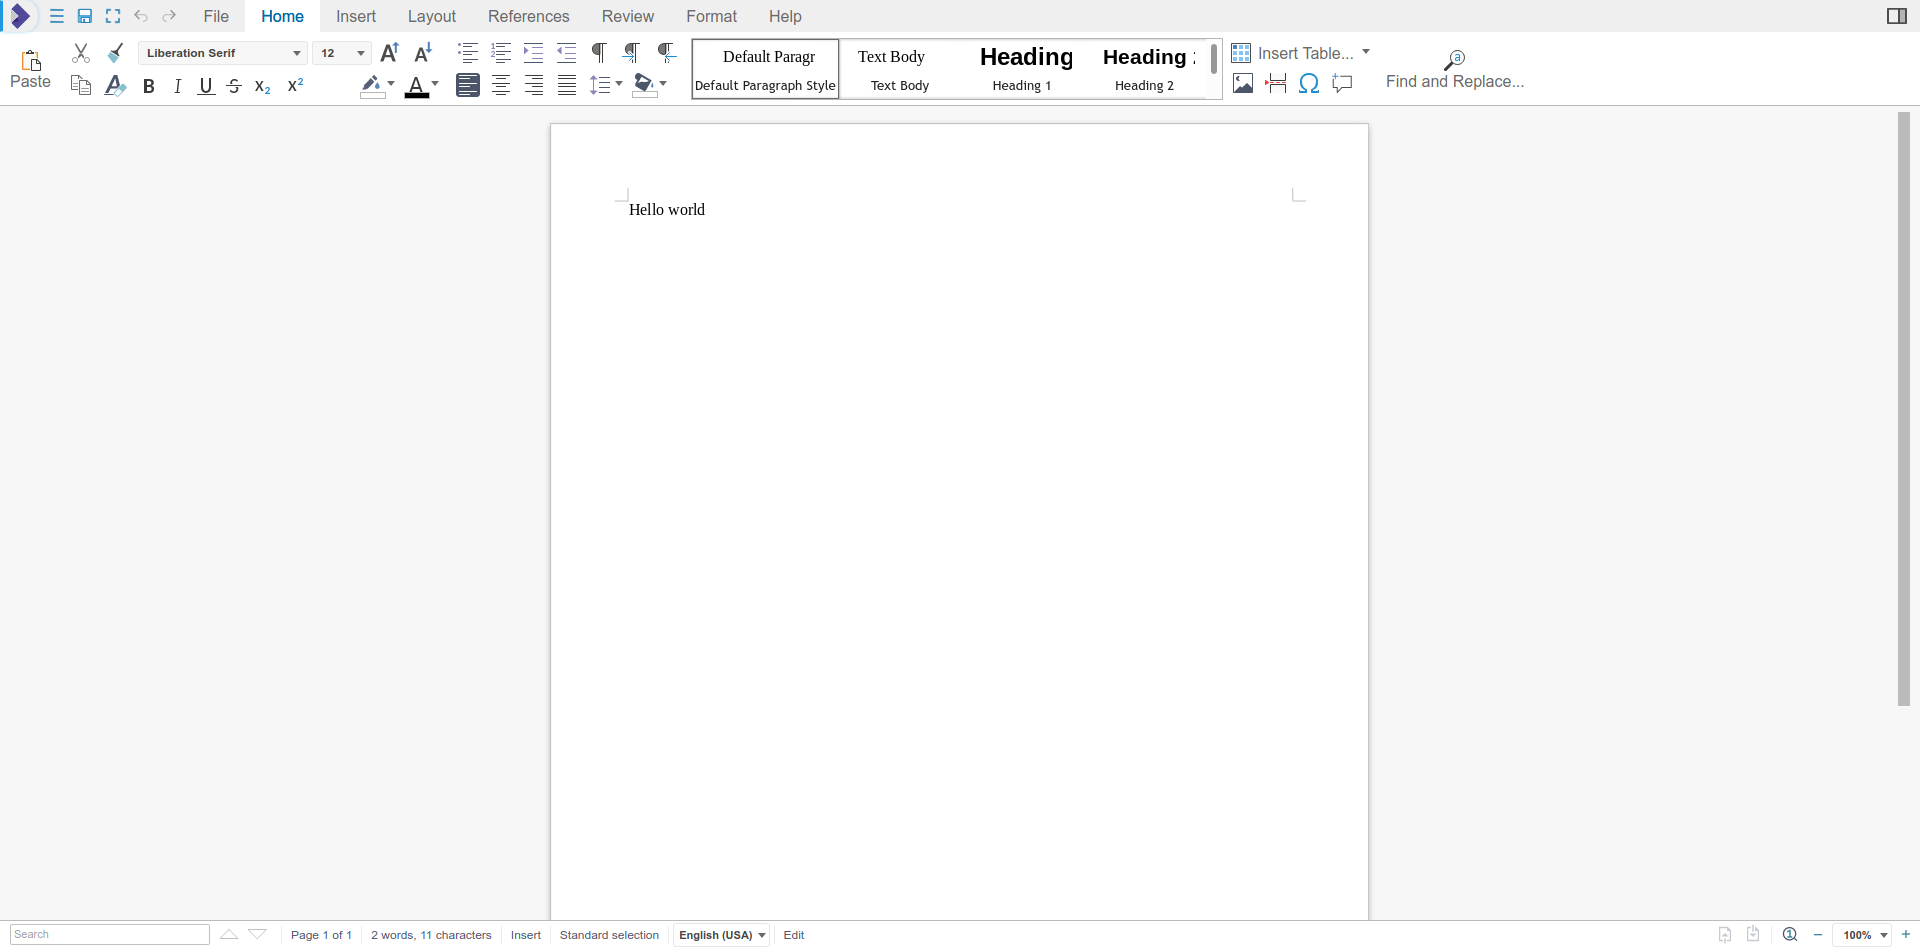Toggle bold formatting
The image size is (1920, 949).
click(x=148, y=86)
